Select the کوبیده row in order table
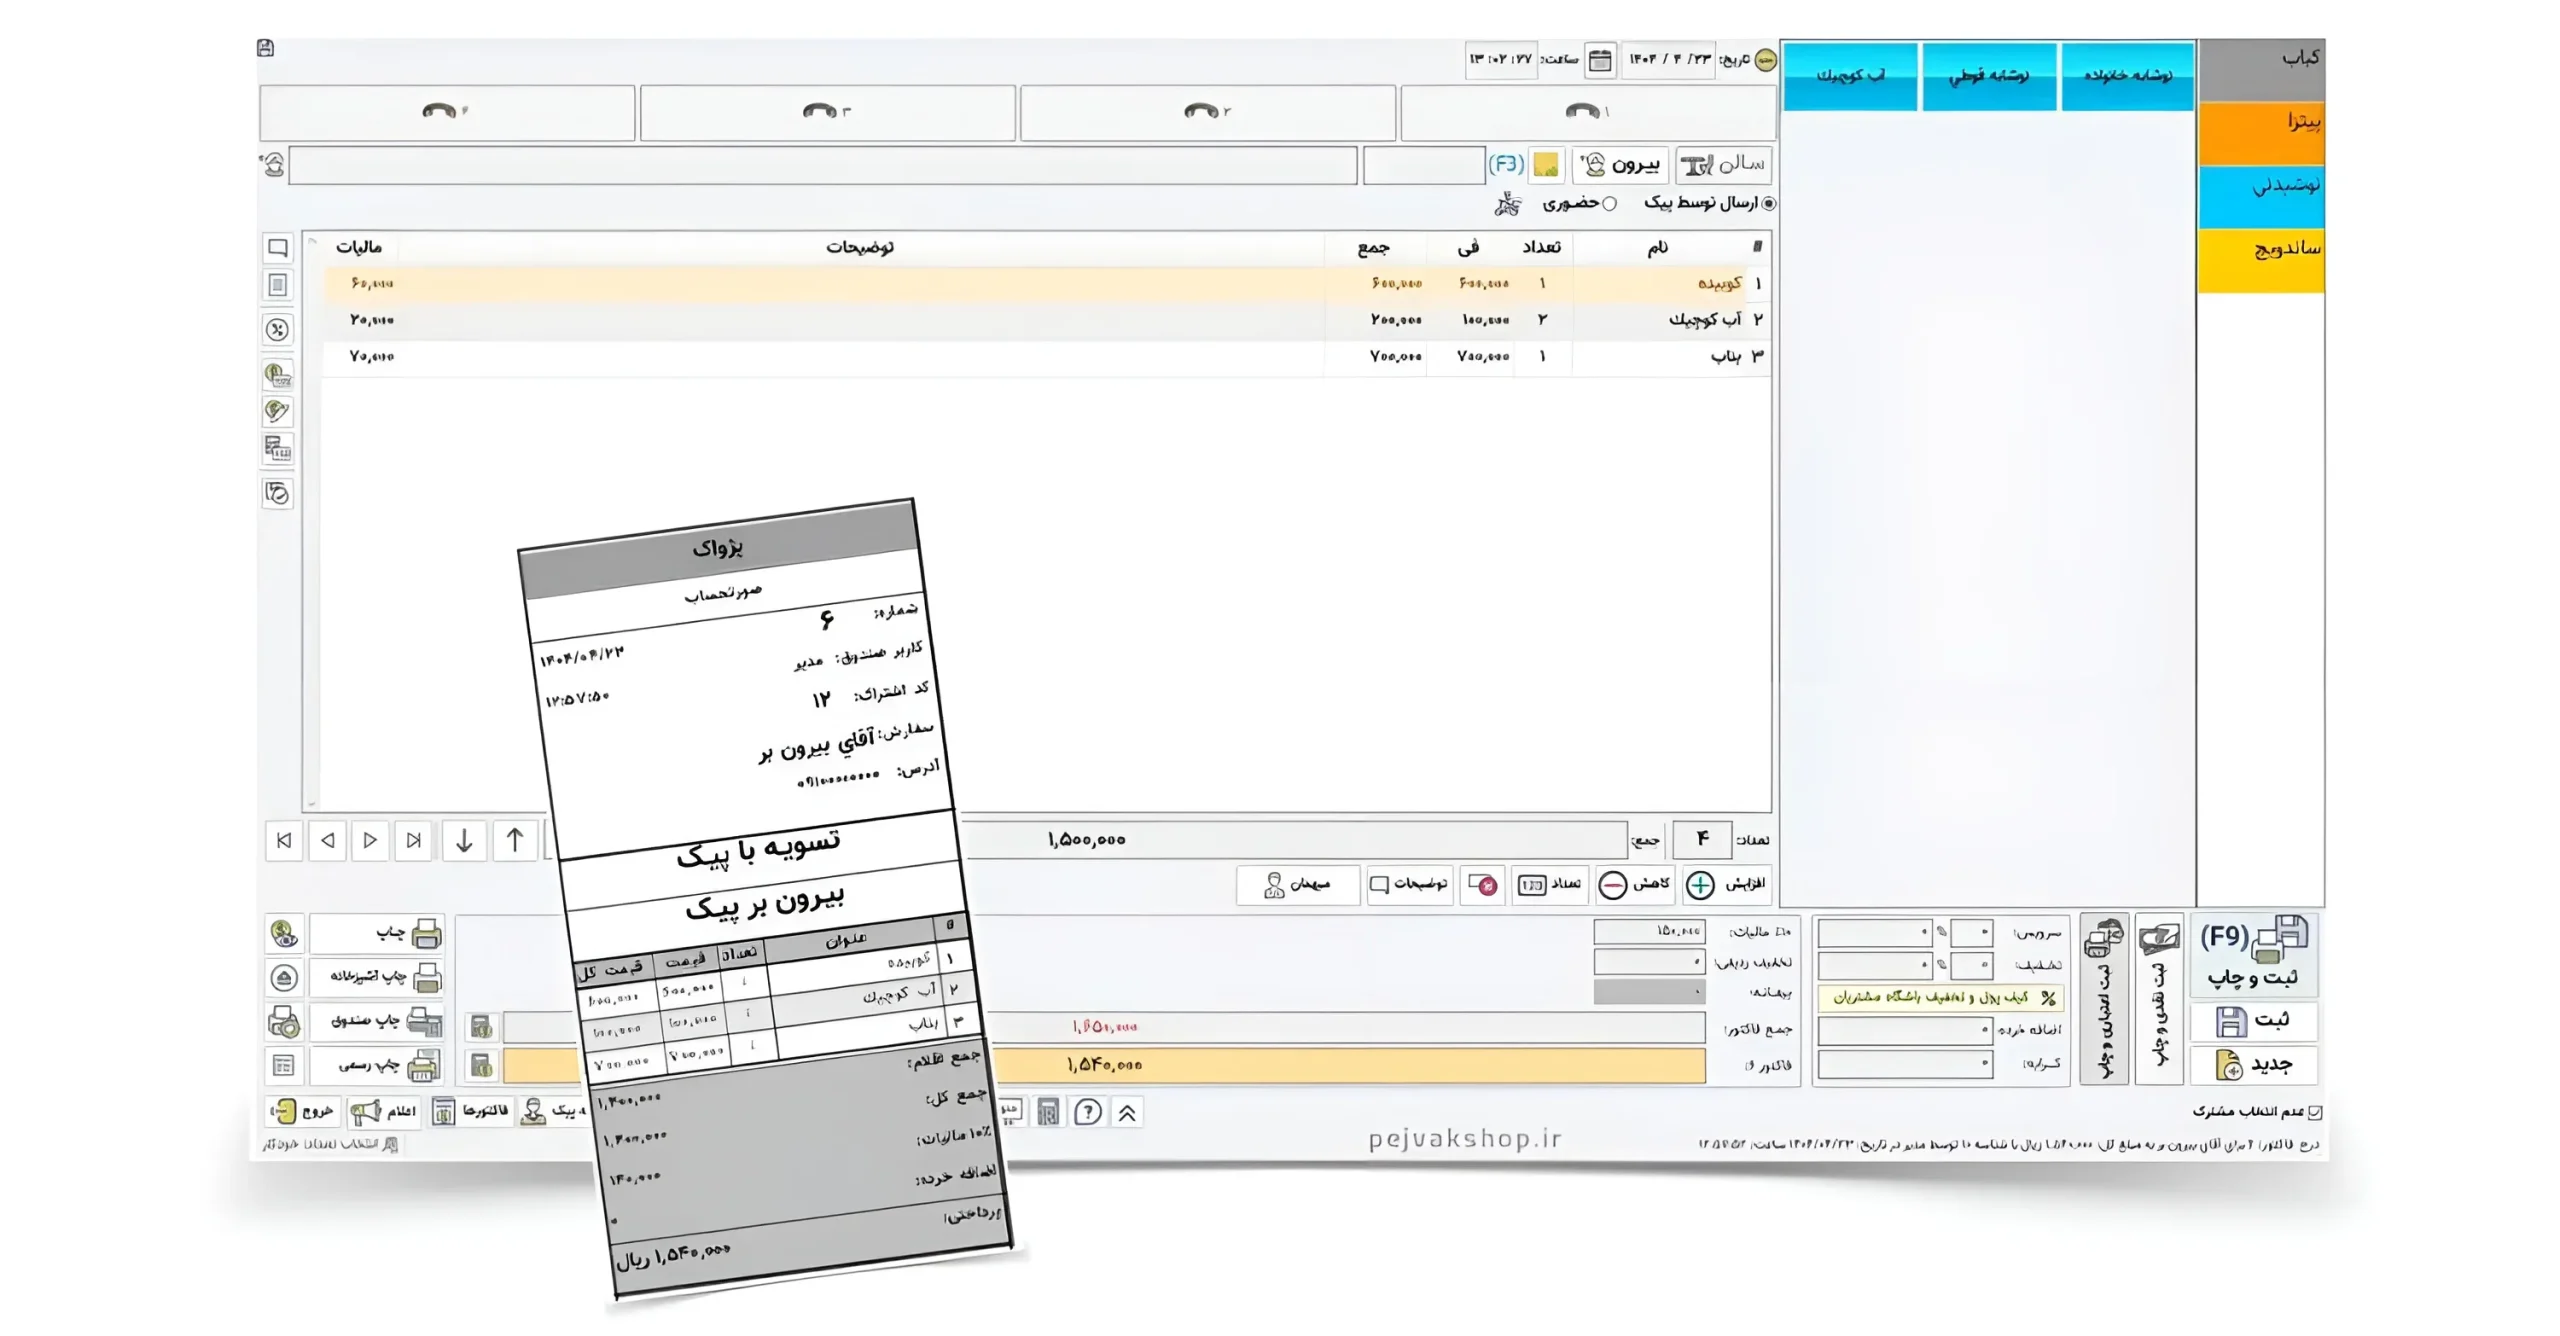2560x1336 pixels. point(1046,284)
